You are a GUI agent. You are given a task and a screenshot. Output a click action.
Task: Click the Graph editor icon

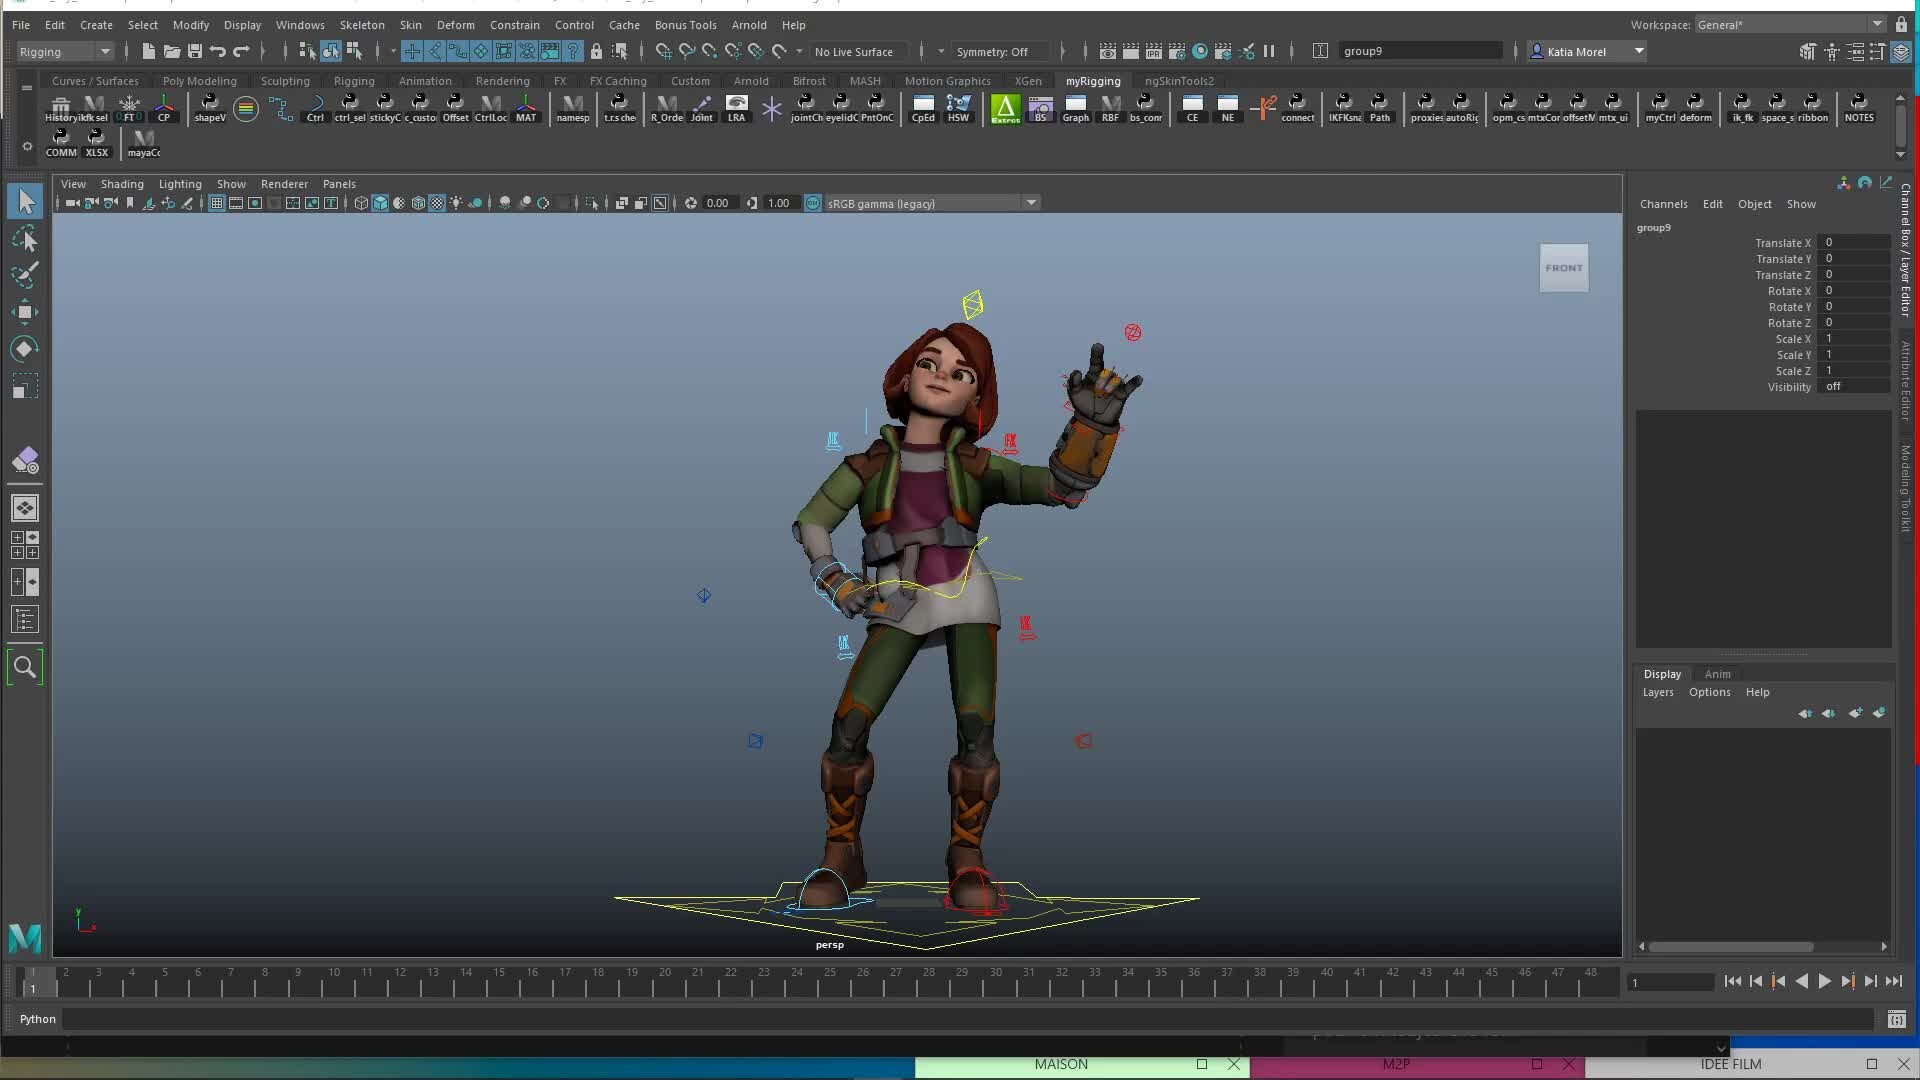(x=1073, y=108)
